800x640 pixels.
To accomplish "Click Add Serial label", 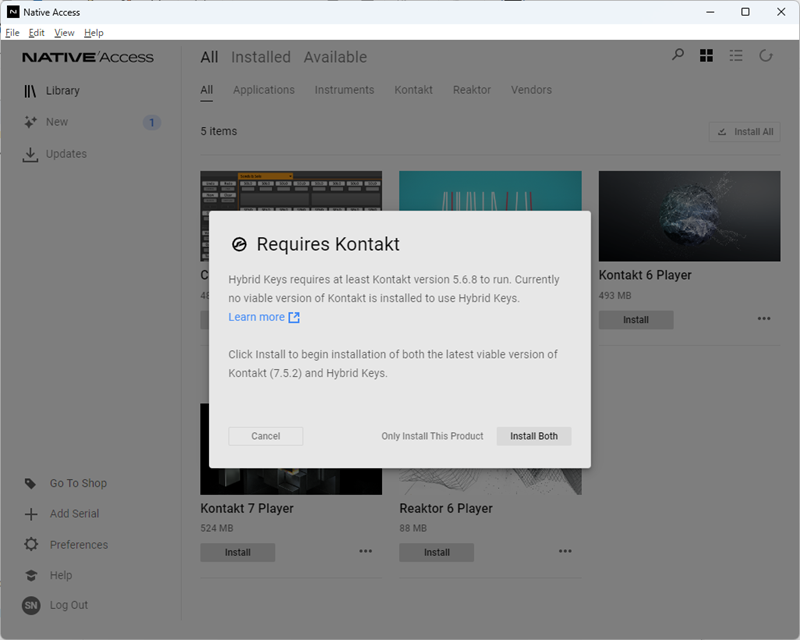I will pos(74,514).
